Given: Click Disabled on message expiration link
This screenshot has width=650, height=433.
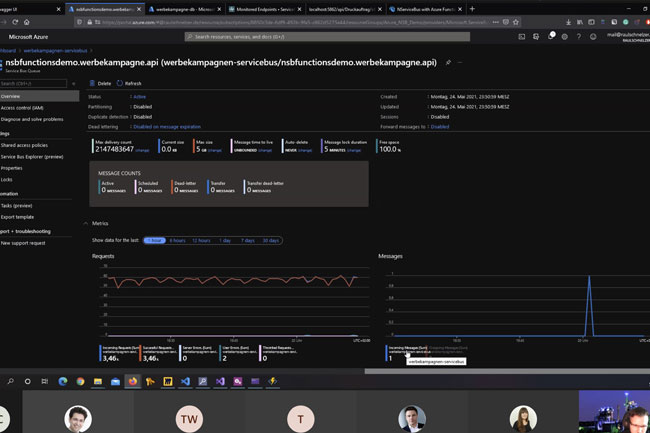Looking at the screenshot, I should tap(167, 127).
